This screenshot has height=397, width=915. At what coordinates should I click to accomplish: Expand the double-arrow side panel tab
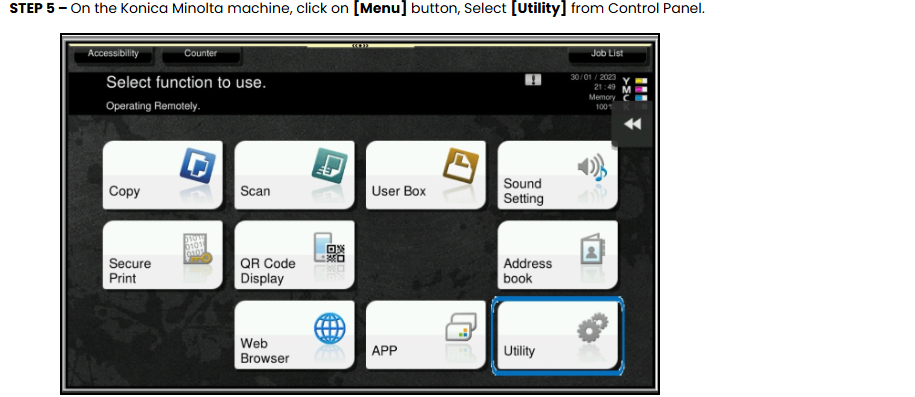point(632,124)
